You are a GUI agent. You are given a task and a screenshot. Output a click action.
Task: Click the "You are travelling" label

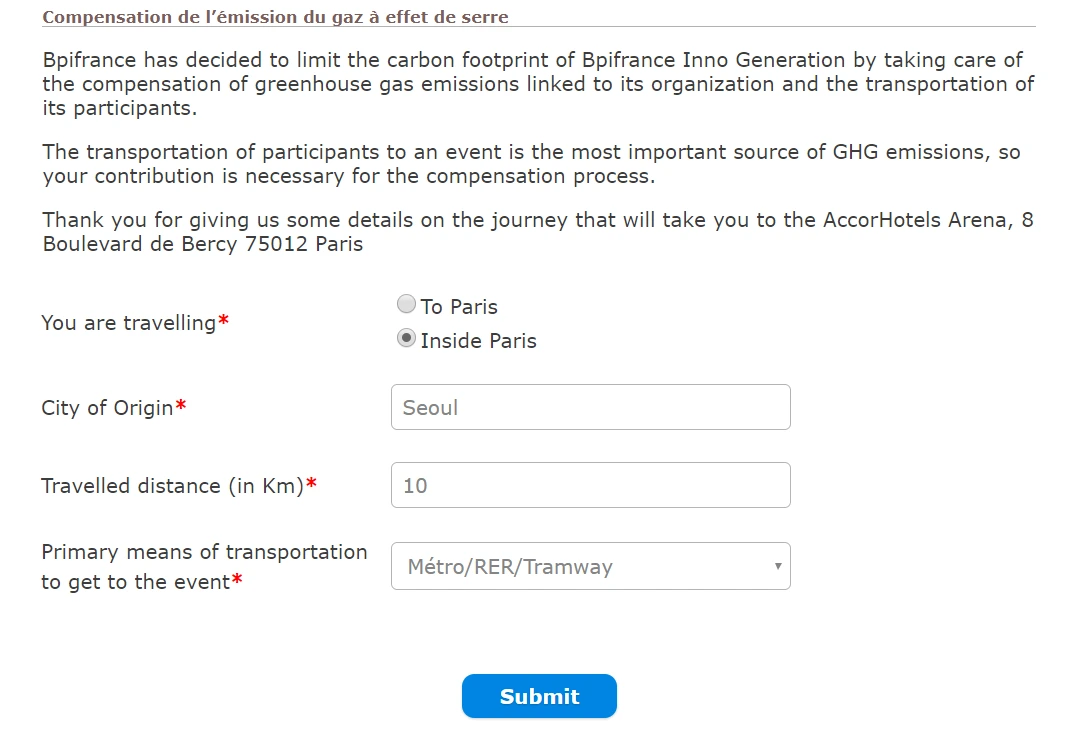(x=128, y=323)
